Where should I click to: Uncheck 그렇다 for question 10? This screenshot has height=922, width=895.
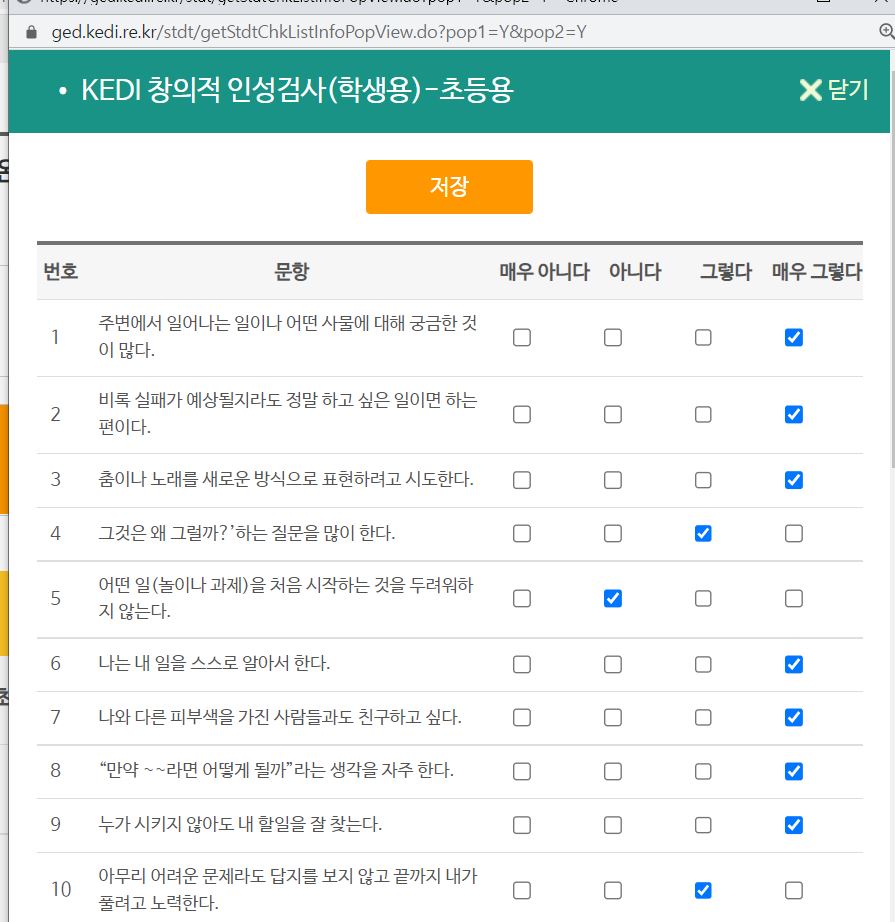click(703, 890)
